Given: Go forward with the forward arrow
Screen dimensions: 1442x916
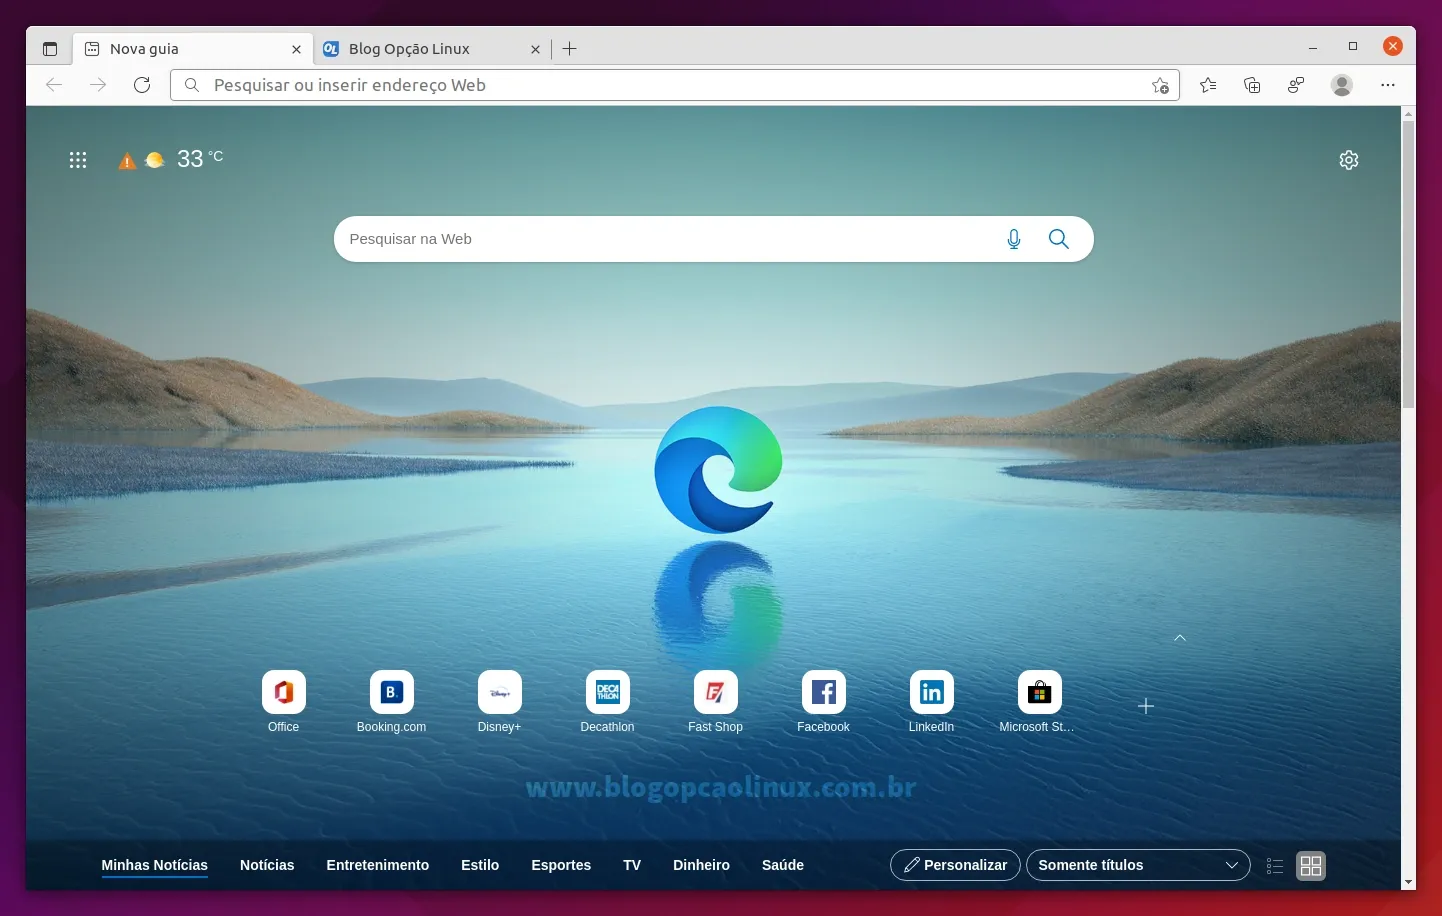Looking at the screenshot, I should pyautogui.click(x=98, y=85).
